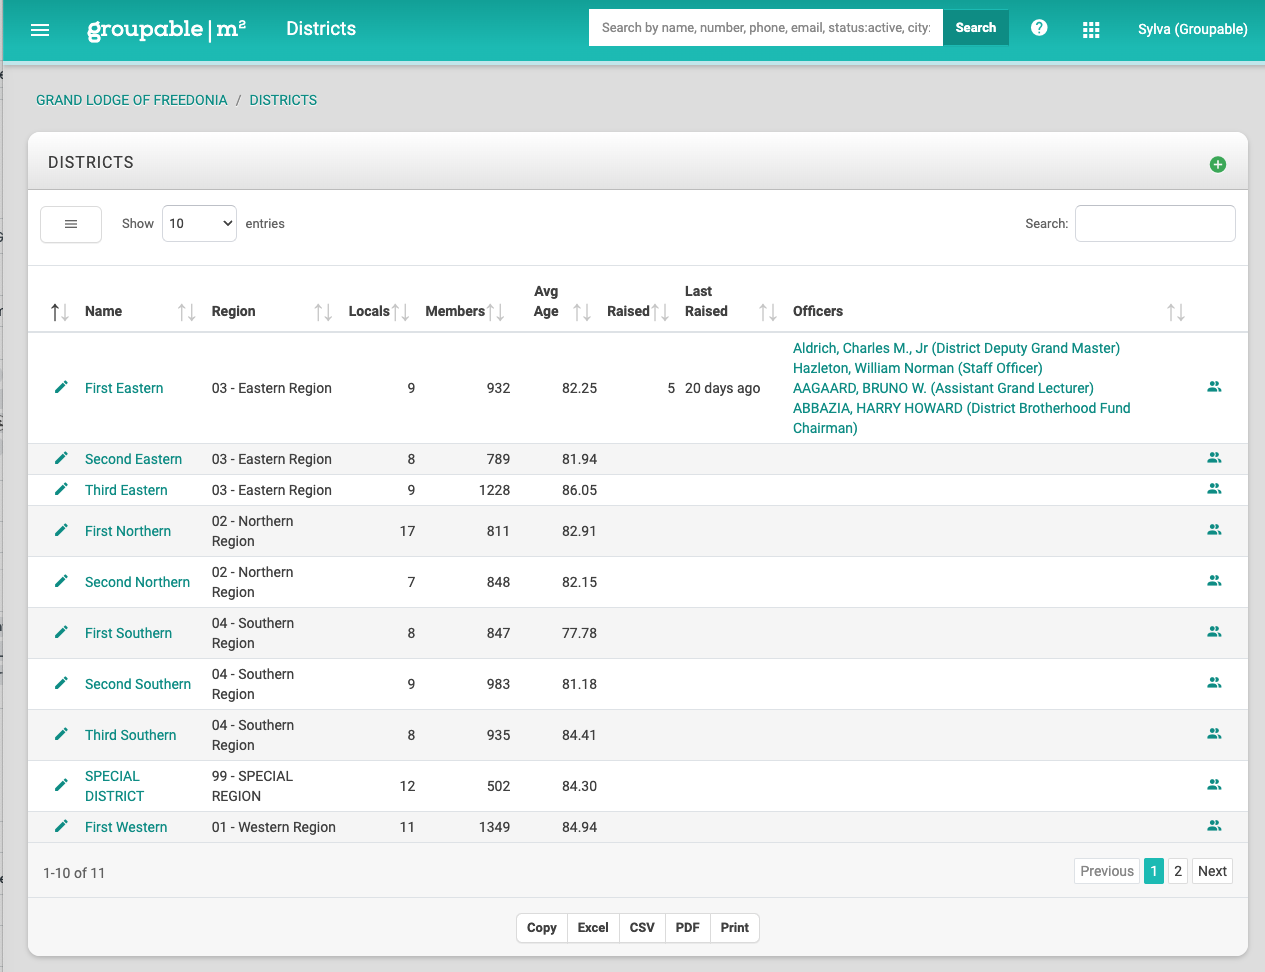Open the column visibility list button
The image size is (1265, 972).
coord(71,224)
